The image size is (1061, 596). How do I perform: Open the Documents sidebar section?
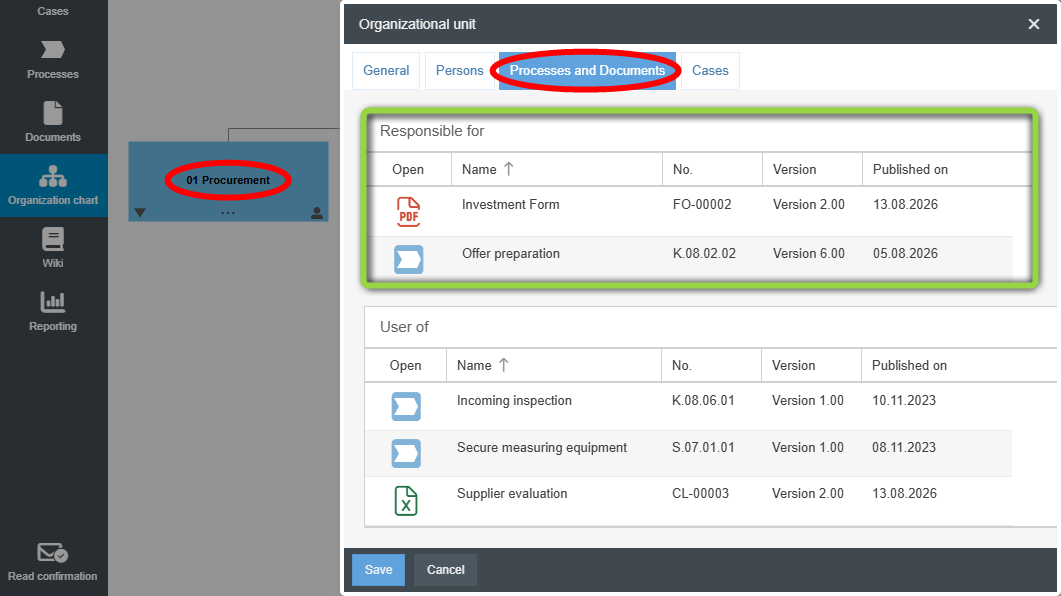click(x=53, y=122)
